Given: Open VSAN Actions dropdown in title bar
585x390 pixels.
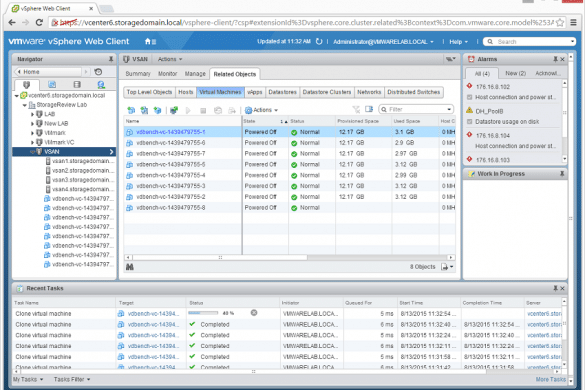Looking at the screenshot, I should pos(170,59).
